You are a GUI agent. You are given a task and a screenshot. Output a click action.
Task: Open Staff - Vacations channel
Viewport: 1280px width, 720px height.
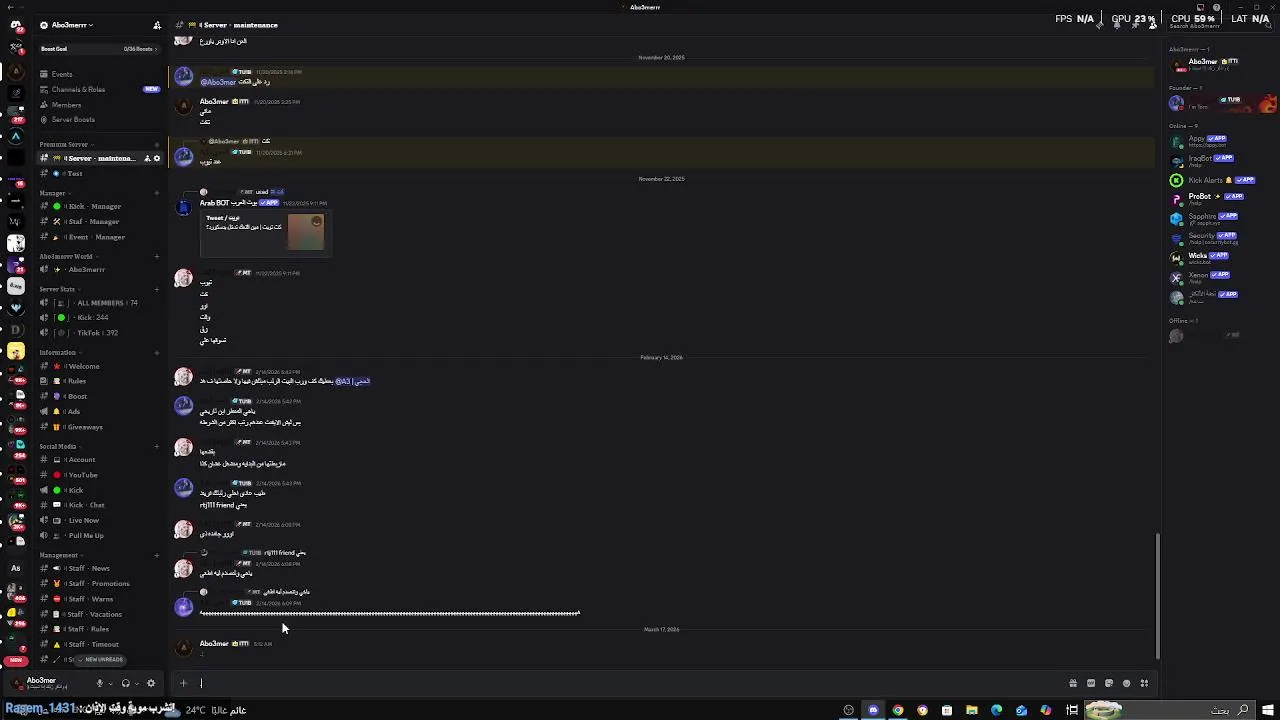click(x=98, y=614)
